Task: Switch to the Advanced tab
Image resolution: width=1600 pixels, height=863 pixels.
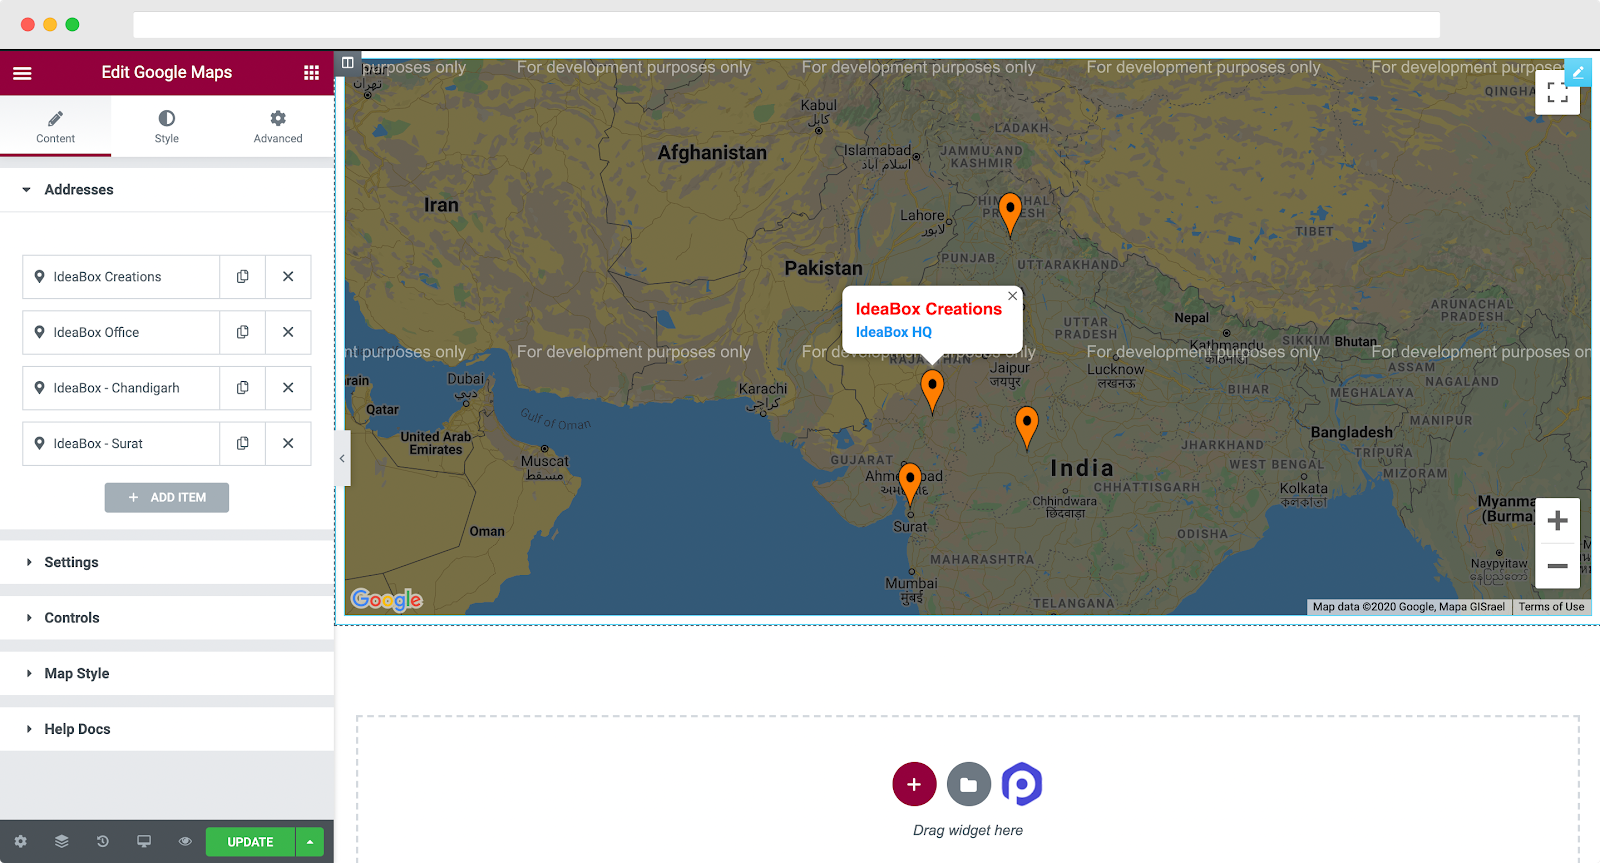Action: [278, 126]
